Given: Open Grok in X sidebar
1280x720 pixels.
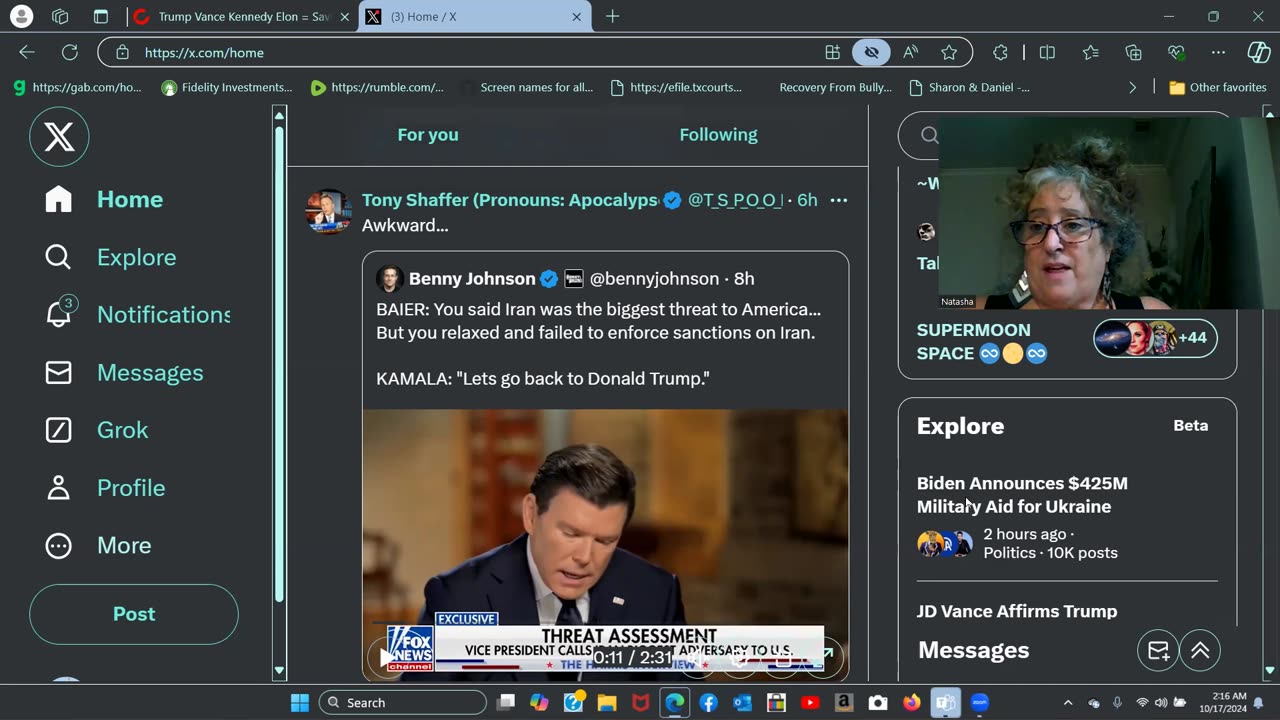Looking at the screenshot, I should (x=97, y=430).
